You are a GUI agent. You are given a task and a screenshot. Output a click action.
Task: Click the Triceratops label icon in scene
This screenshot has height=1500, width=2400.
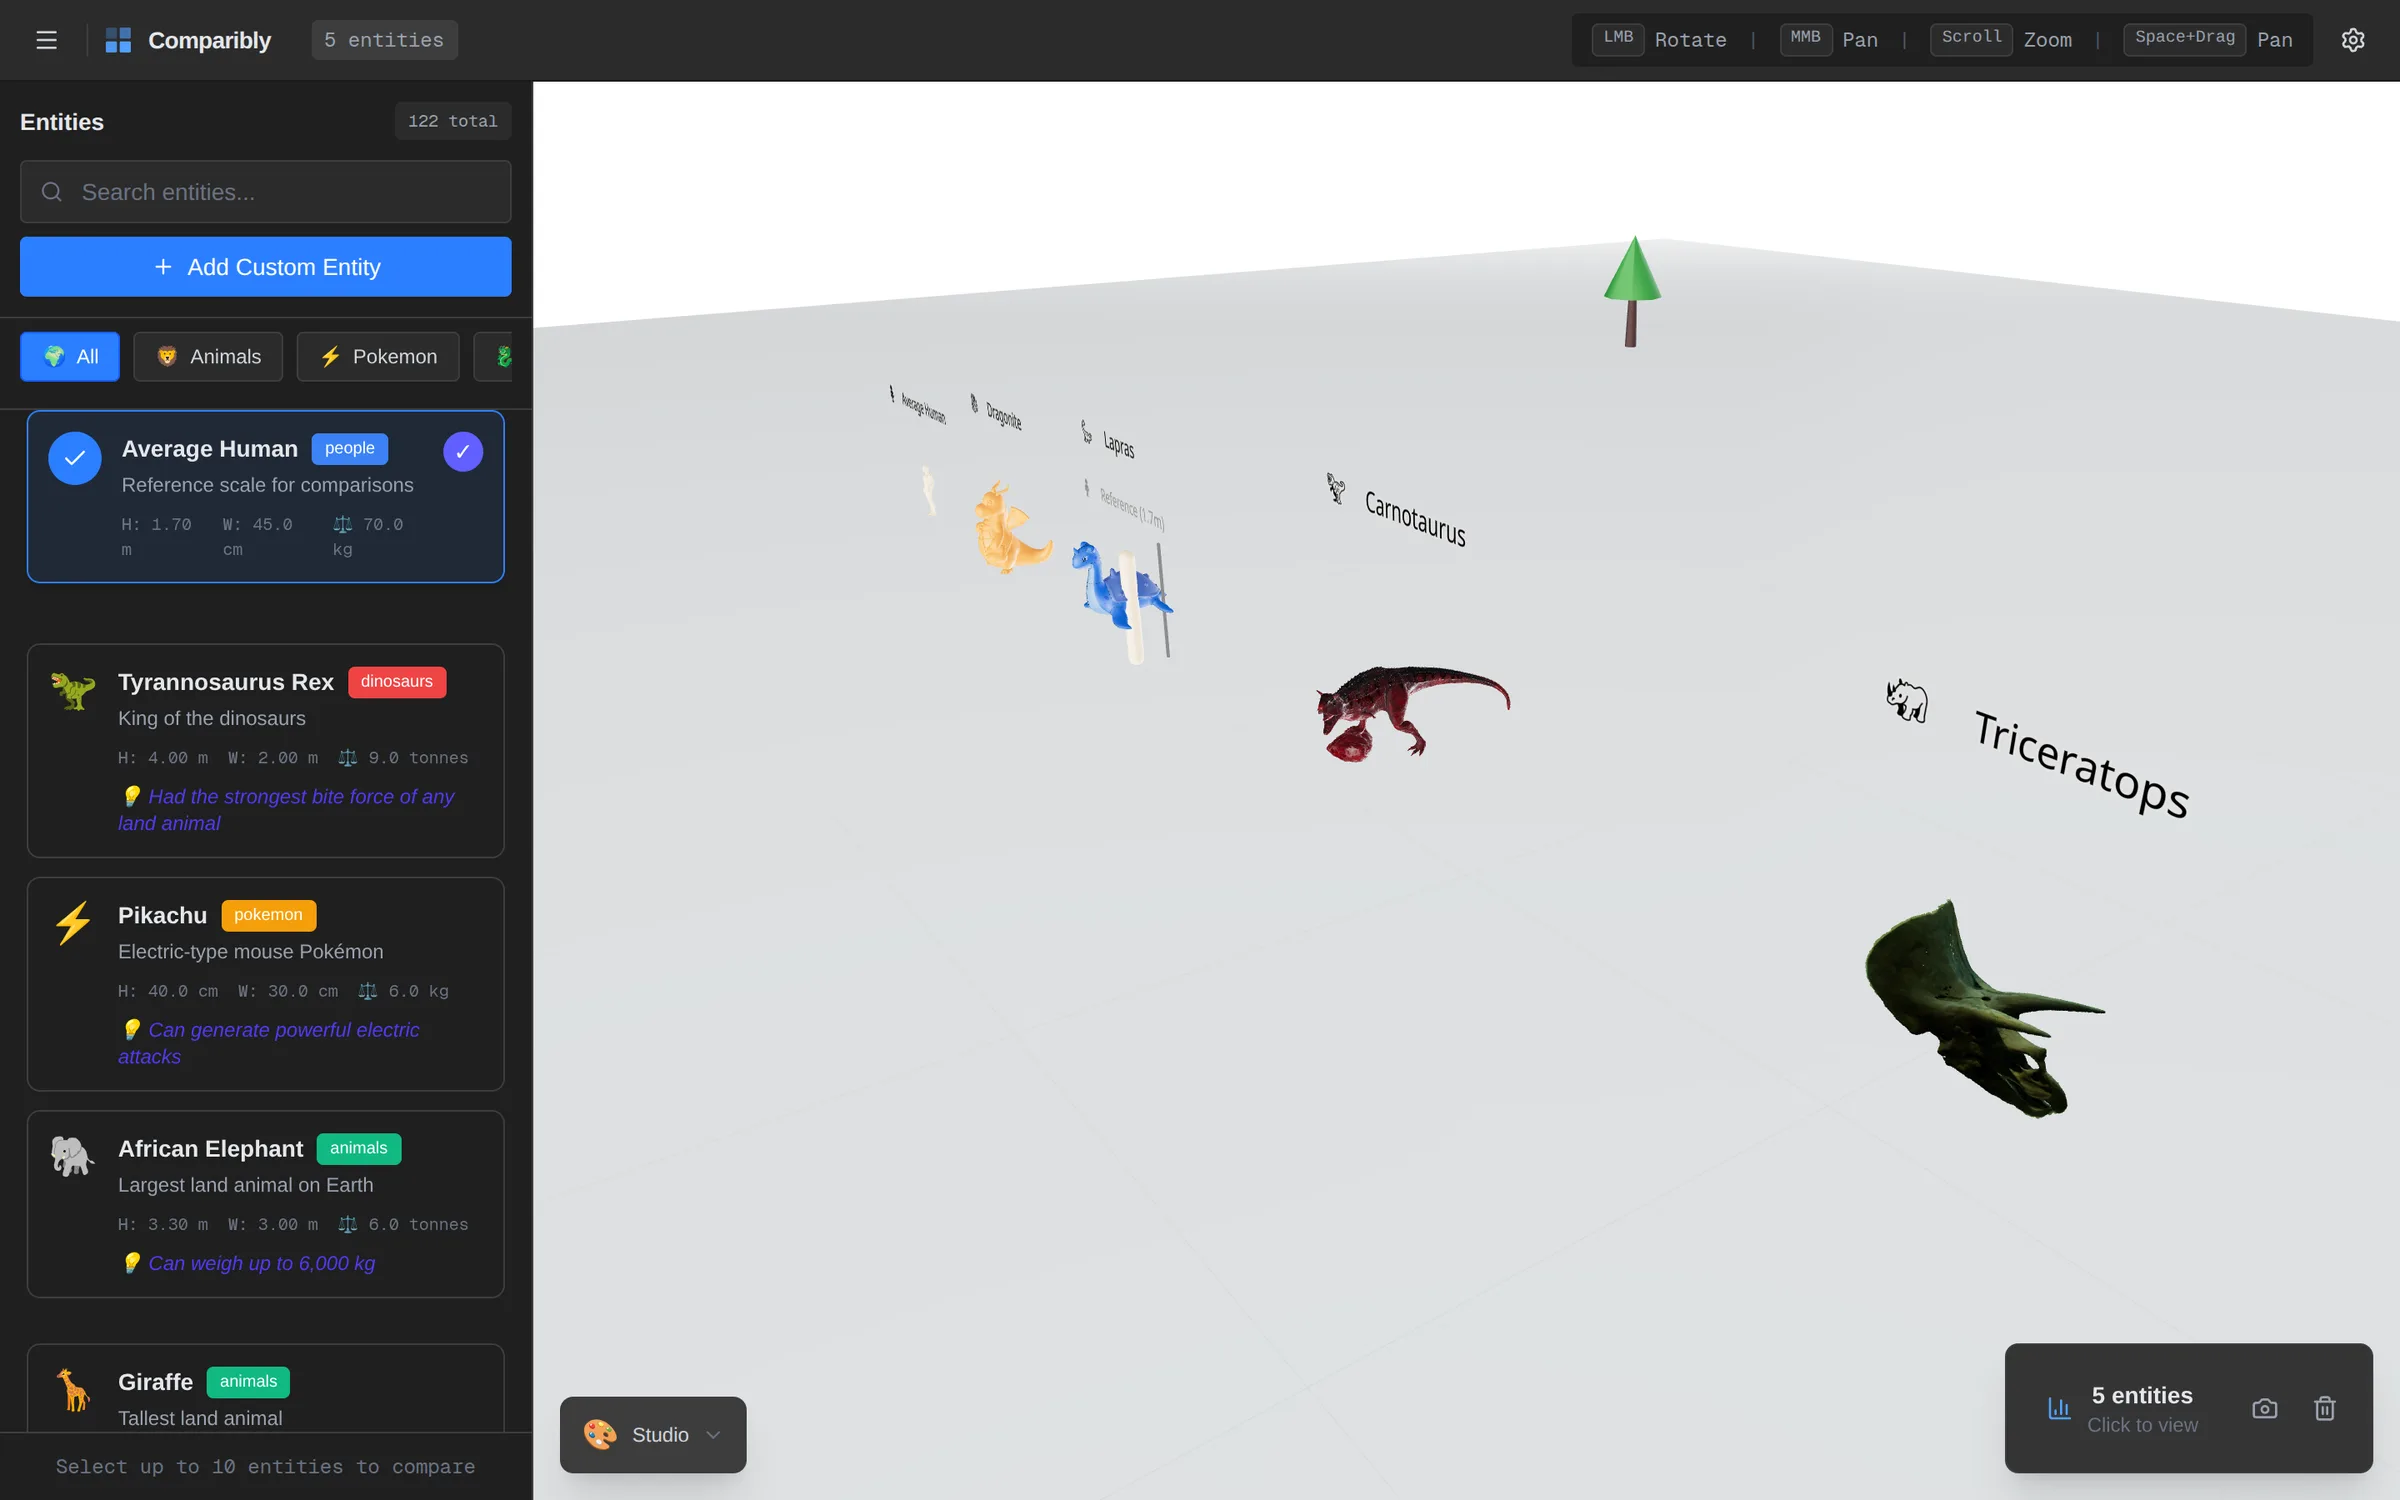point(1907,700)
